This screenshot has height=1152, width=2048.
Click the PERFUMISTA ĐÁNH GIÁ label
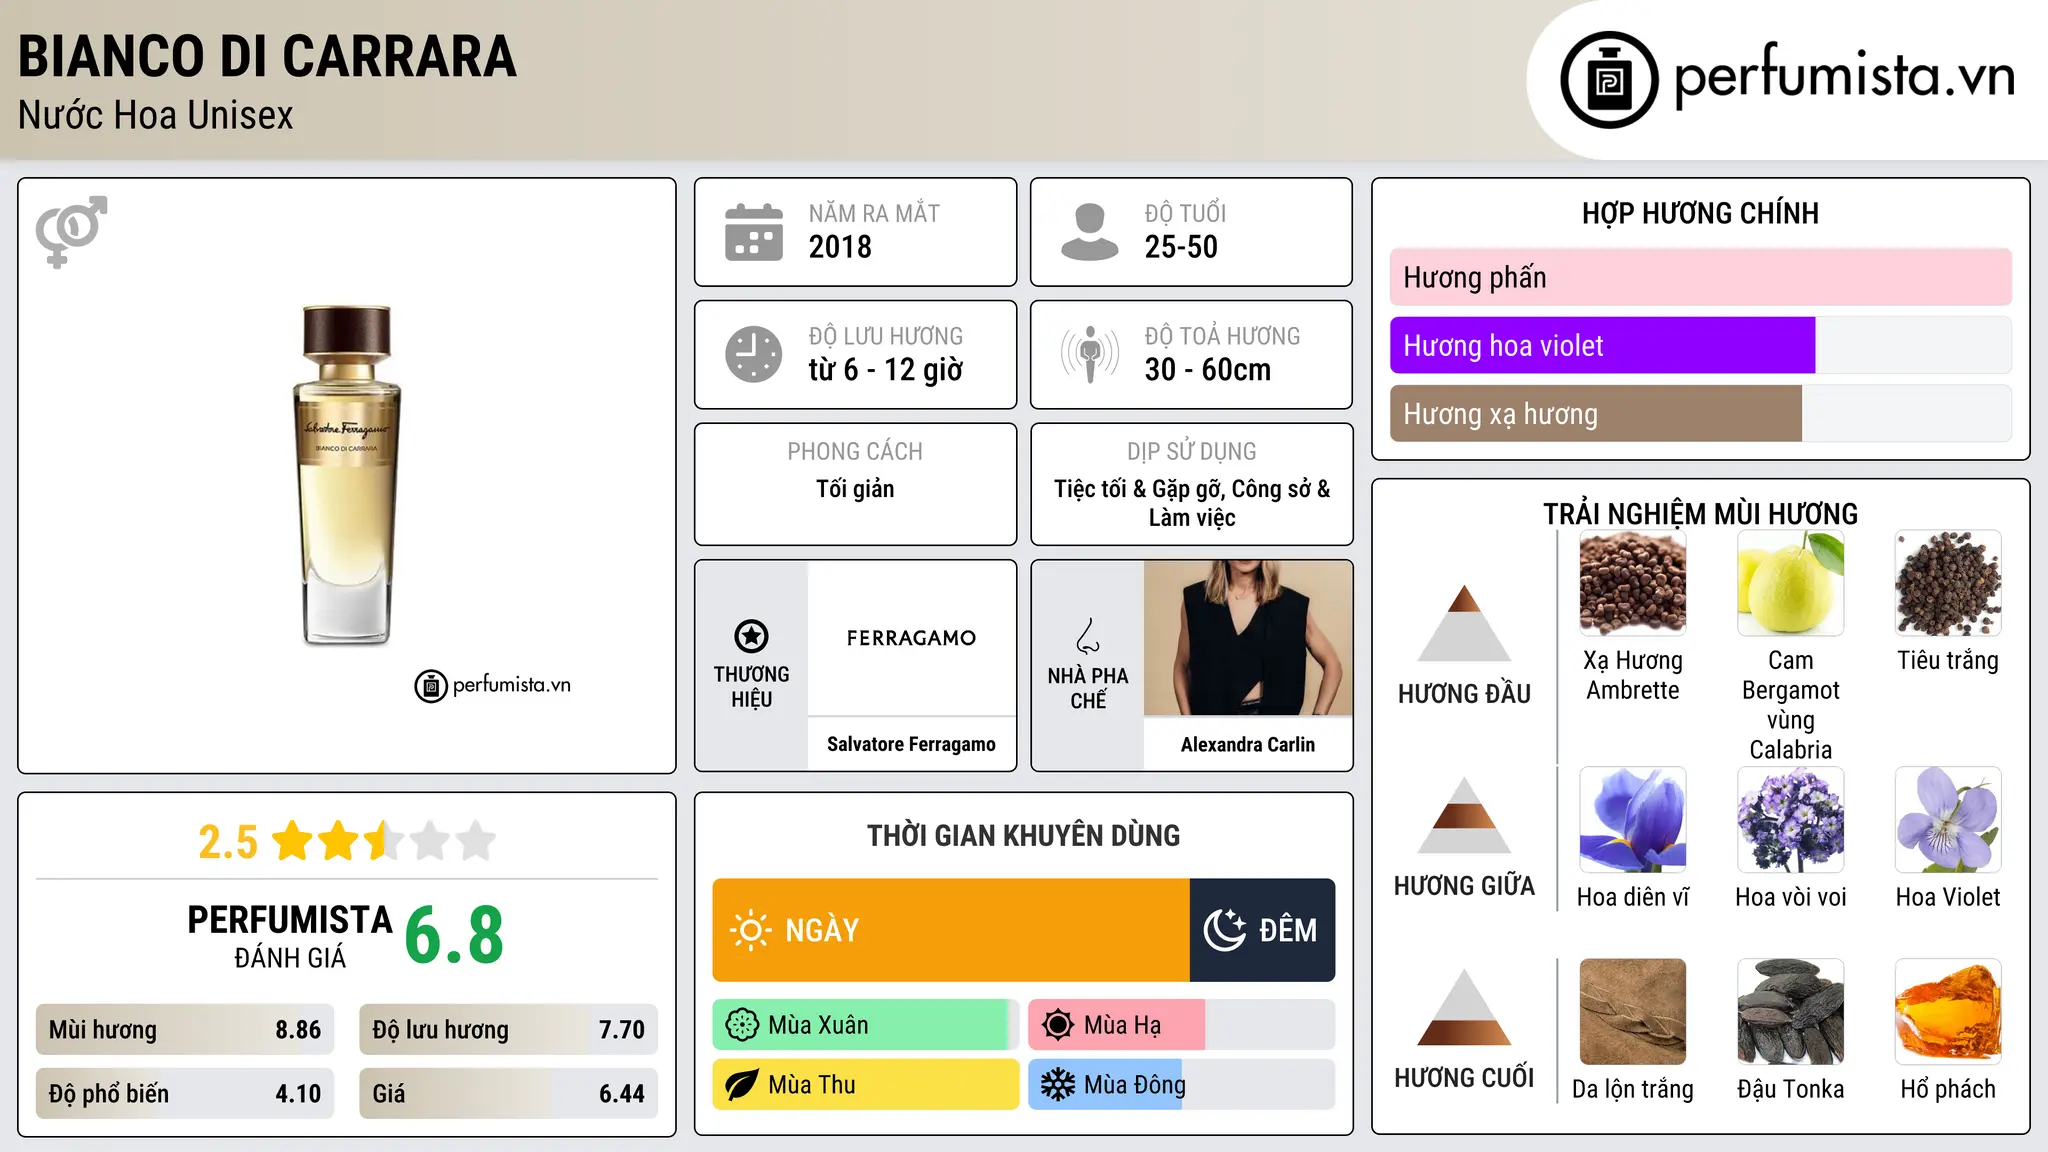pyautogui.click(x=290, y=936)
